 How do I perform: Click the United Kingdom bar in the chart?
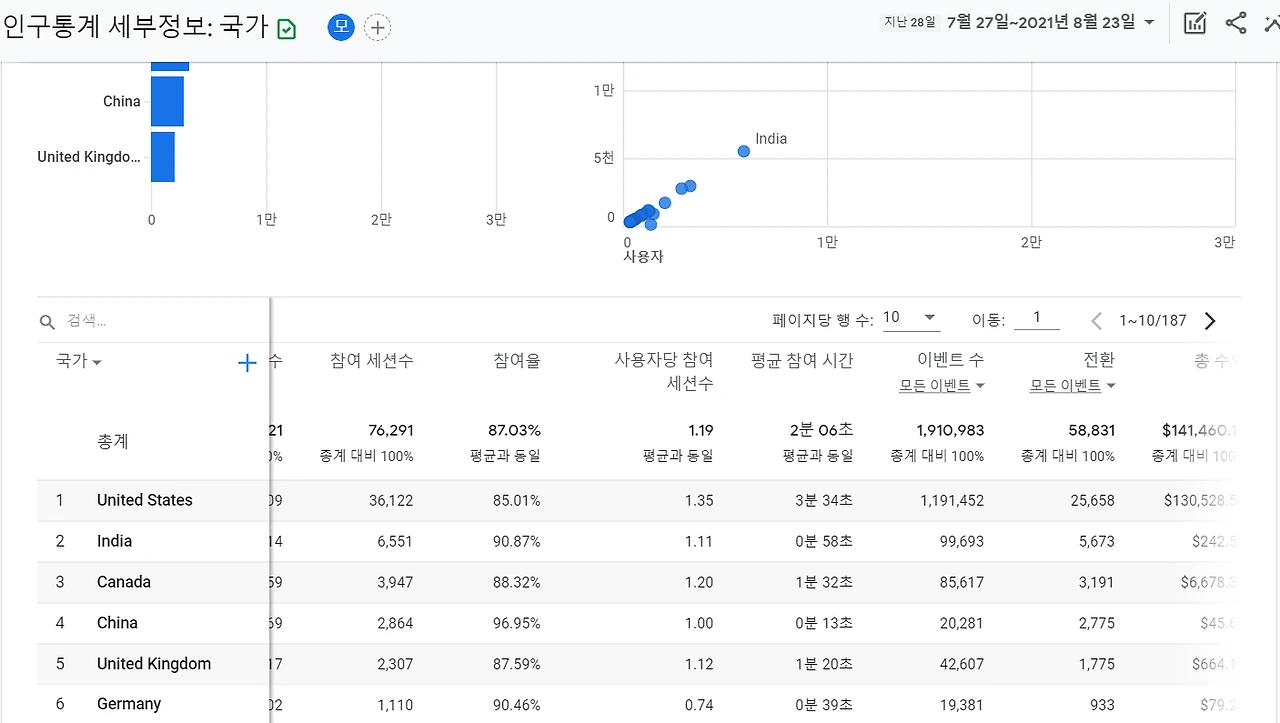click(163, 157)
